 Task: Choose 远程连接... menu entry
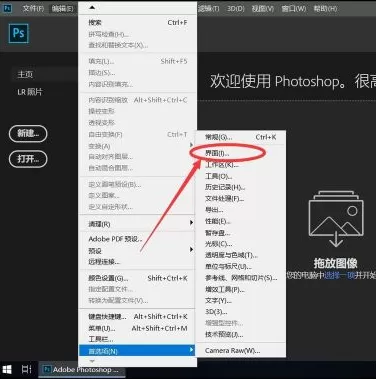point(137,262)
